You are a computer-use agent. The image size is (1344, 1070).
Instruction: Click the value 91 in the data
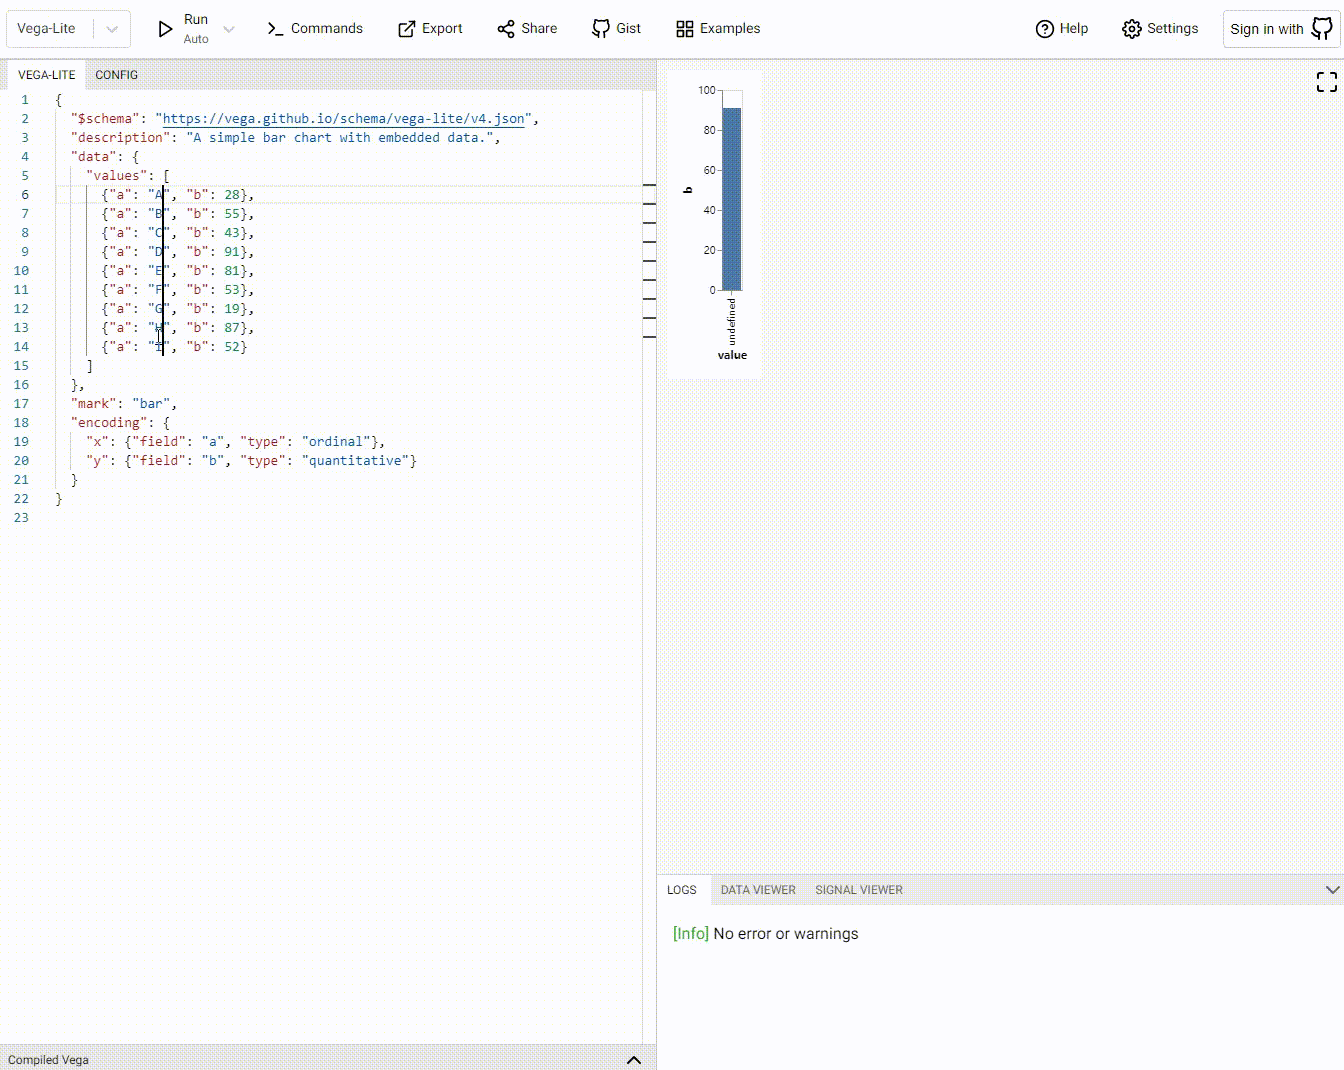pyautogui.click(x=232, y=252)
